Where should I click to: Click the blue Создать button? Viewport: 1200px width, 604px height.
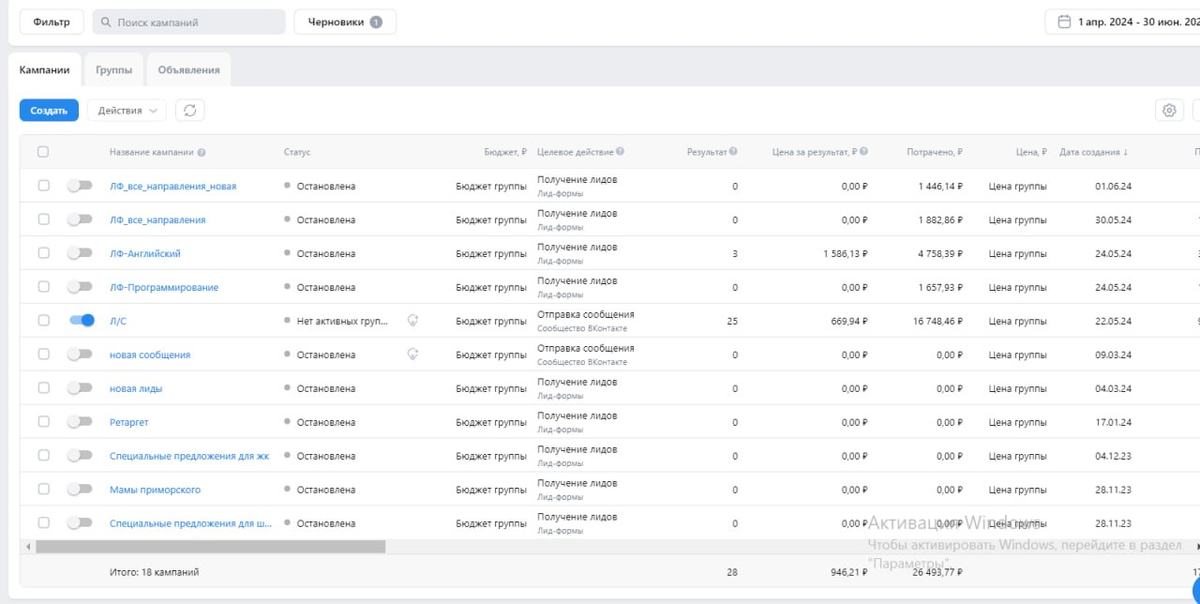49,110
